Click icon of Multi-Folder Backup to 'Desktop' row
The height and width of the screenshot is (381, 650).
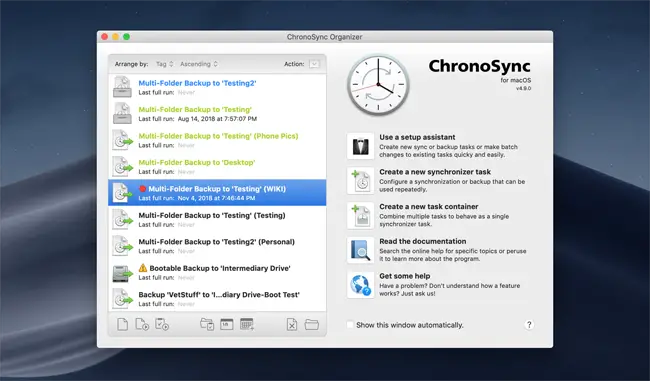pyautogui.click(x=122, y=166)
